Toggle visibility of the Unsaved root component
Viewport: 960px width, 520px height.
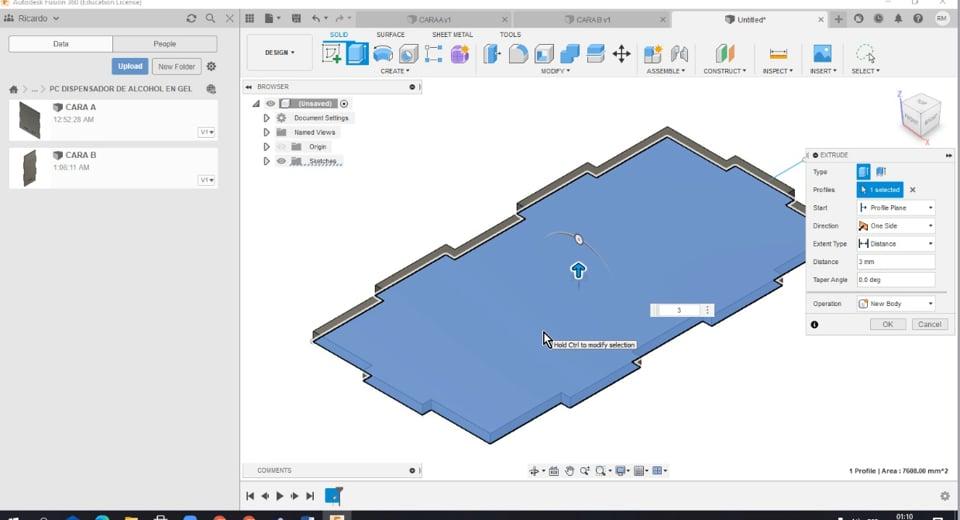tap(270, 104)
